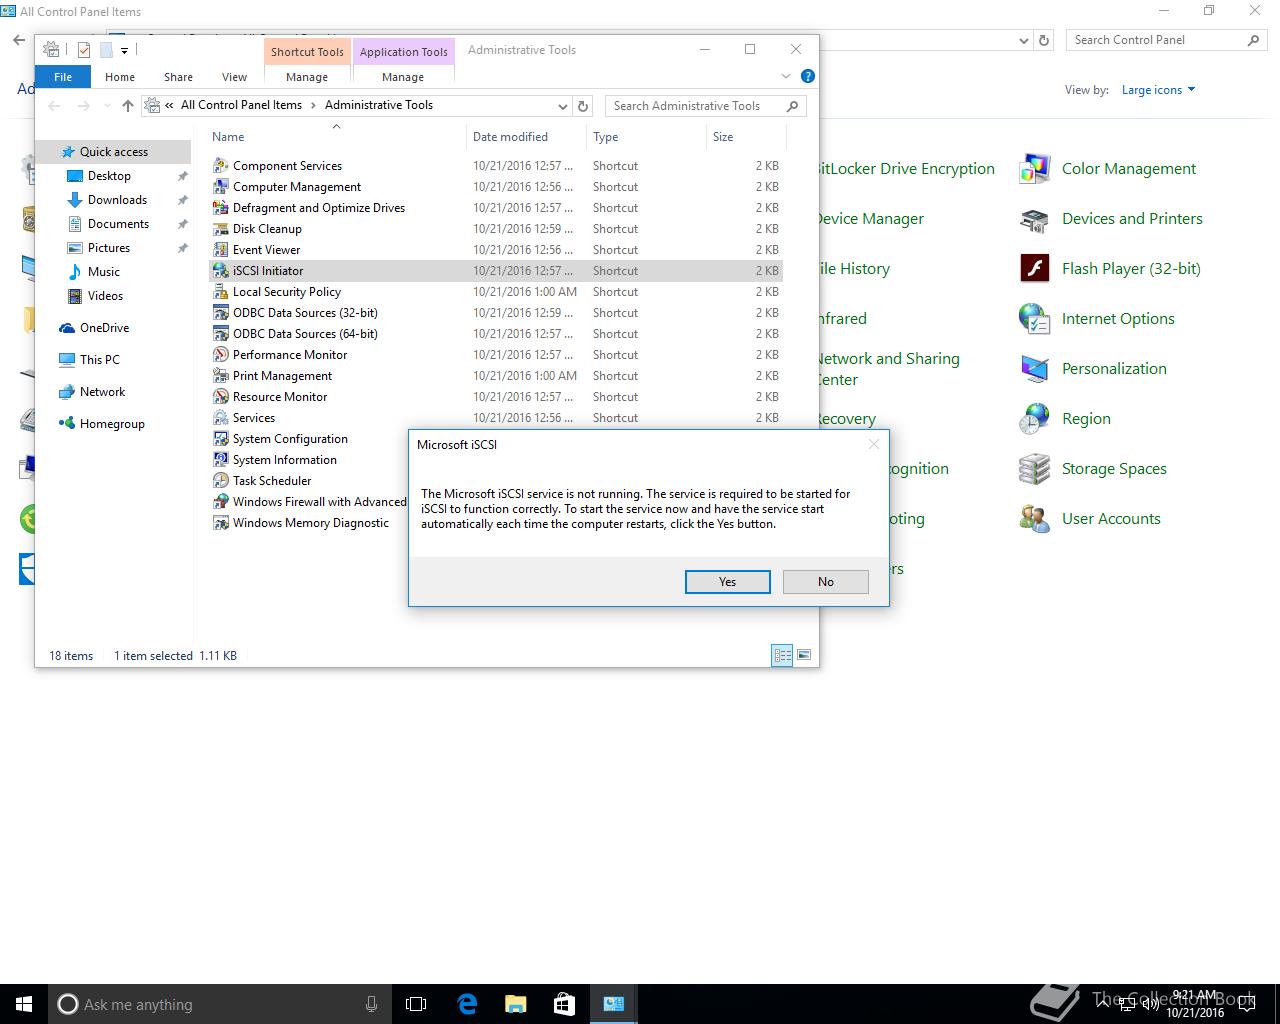
Task: Click the Search Control Panel field
Action: (x=1167, y=40)
